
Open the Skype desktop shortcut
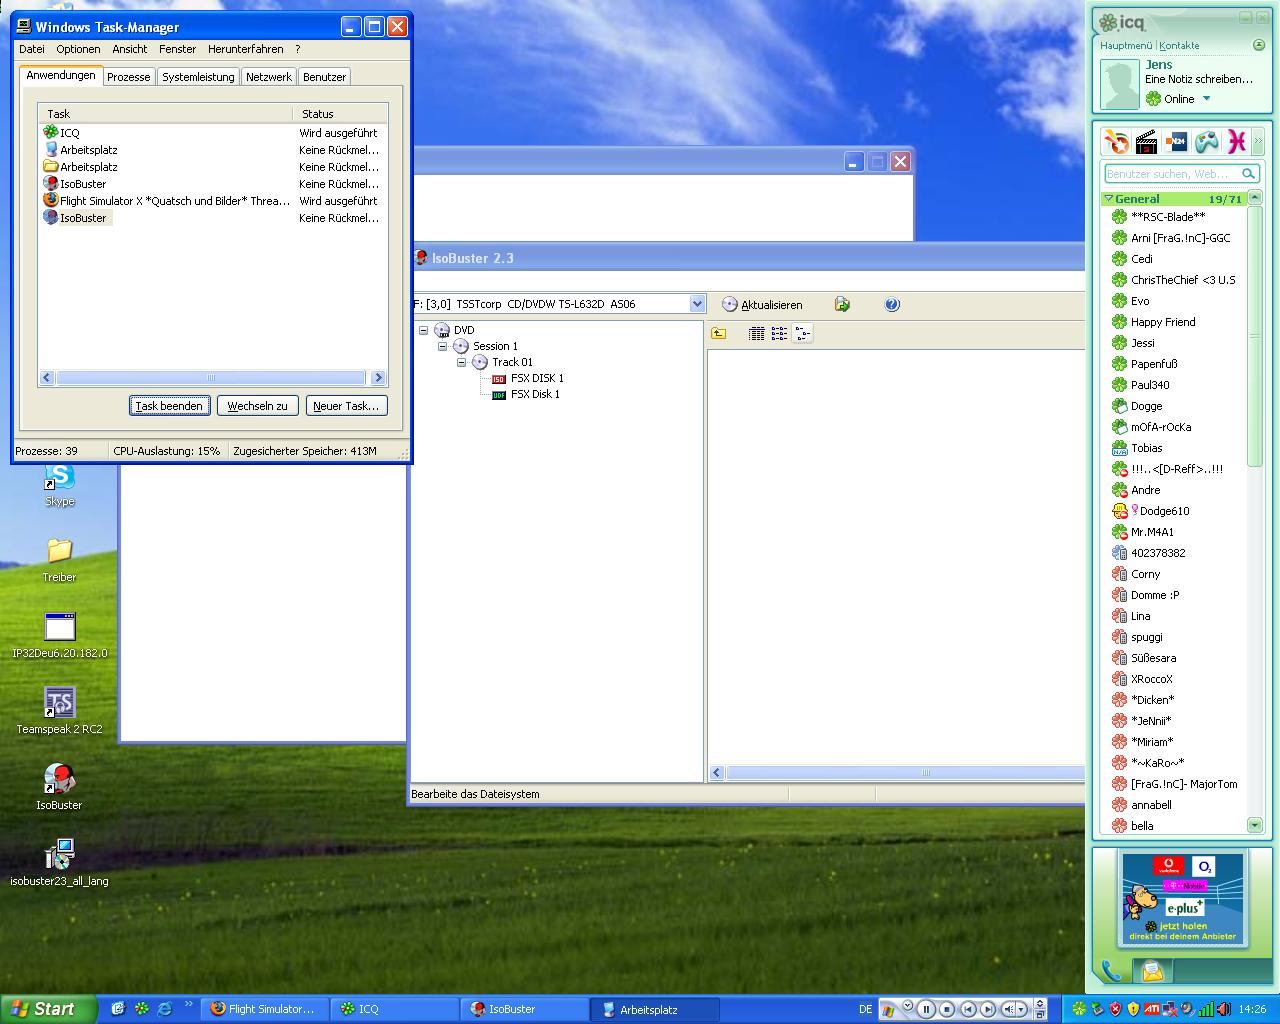[x=60, y=484]
